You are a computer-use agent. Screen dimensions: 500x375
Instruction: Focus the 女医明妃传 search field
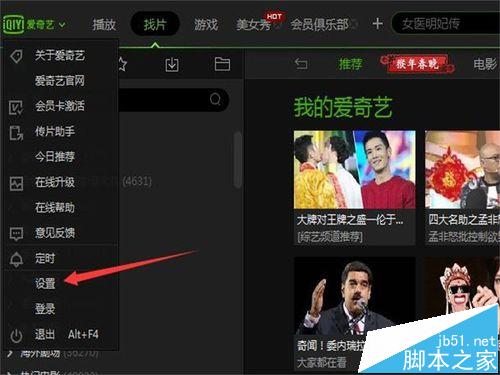pos(447,24)
